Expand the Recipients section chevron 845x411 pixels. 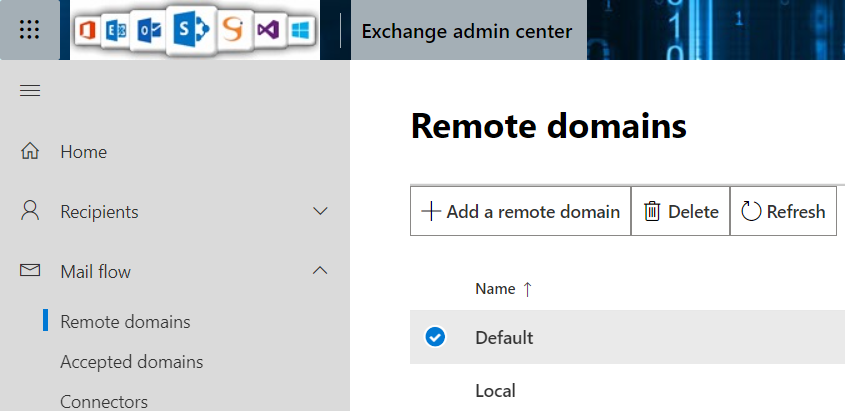point(320,212)
